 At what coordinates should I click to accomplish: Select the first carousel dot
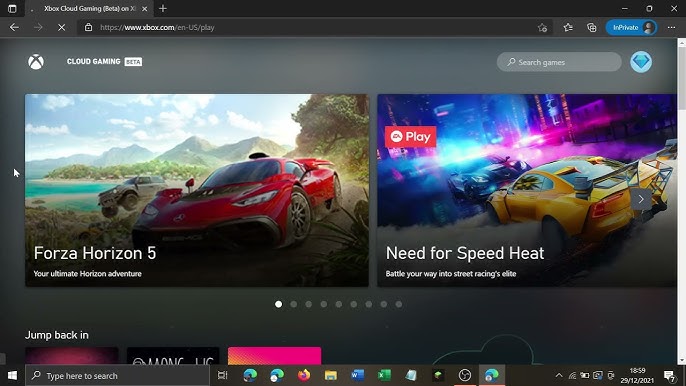(279, 304)
